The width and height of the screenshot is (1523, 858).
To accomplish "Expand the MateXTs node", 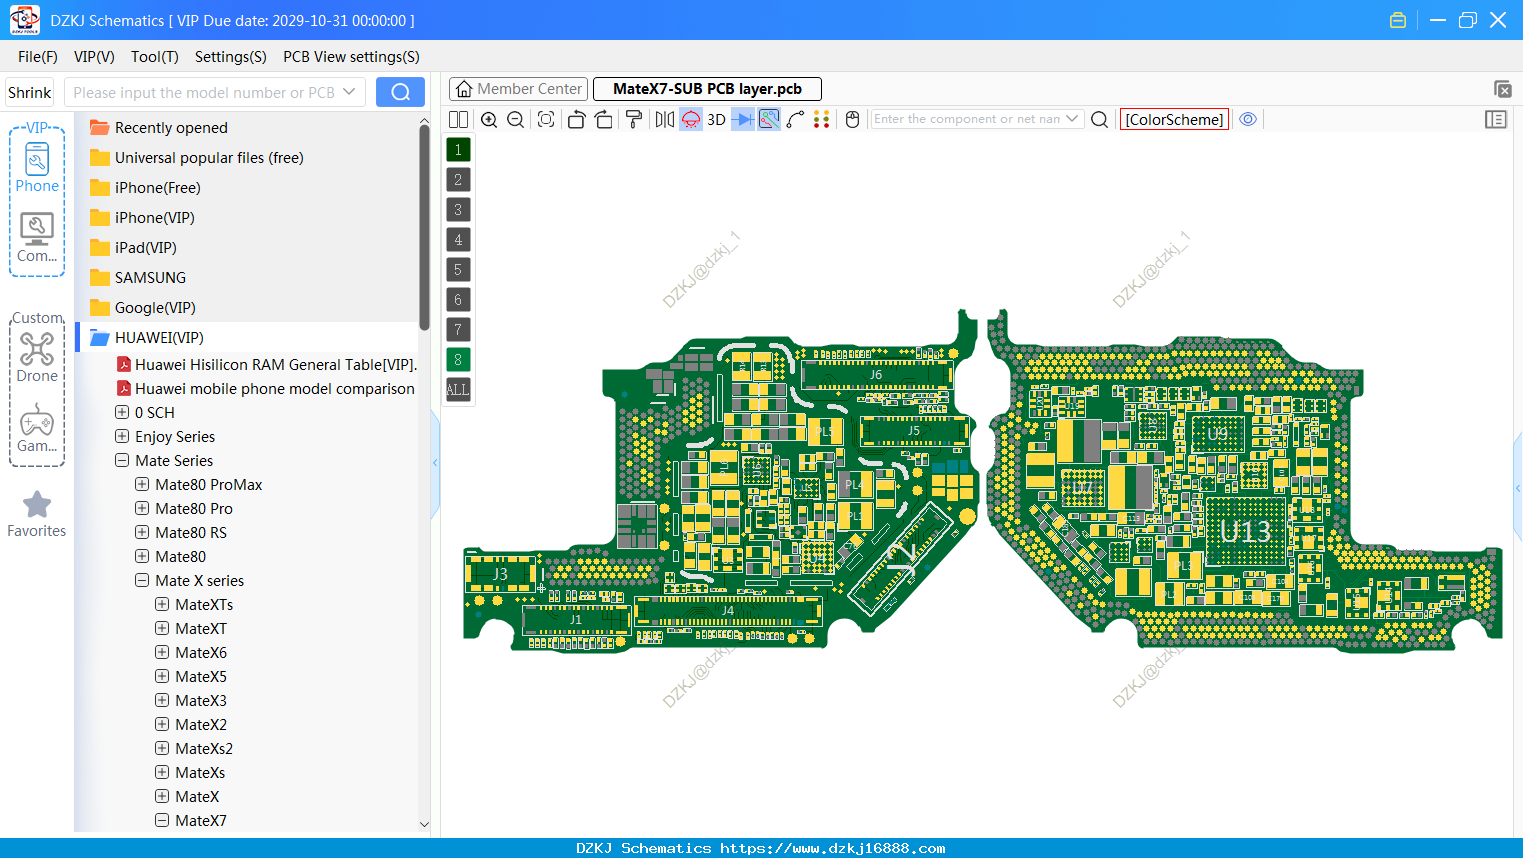I will click(162, 604).
